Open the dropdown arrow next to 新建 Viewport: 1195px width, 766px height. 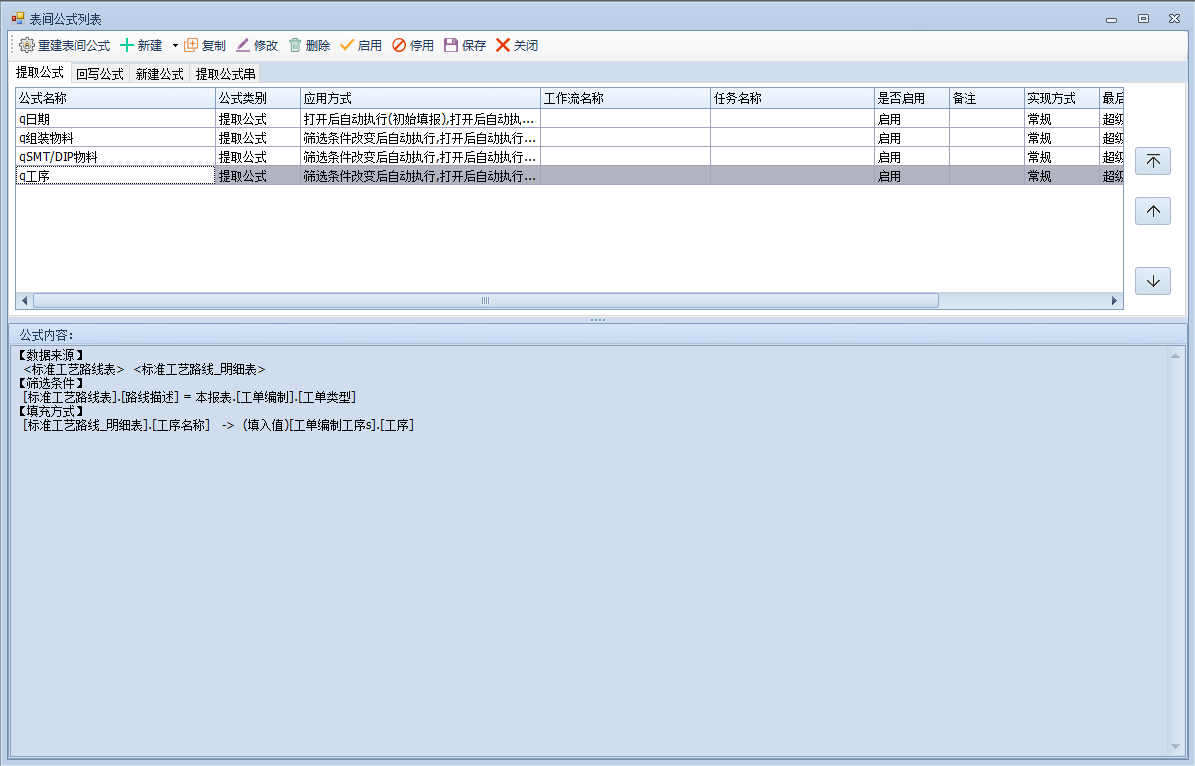click(175, 45)
